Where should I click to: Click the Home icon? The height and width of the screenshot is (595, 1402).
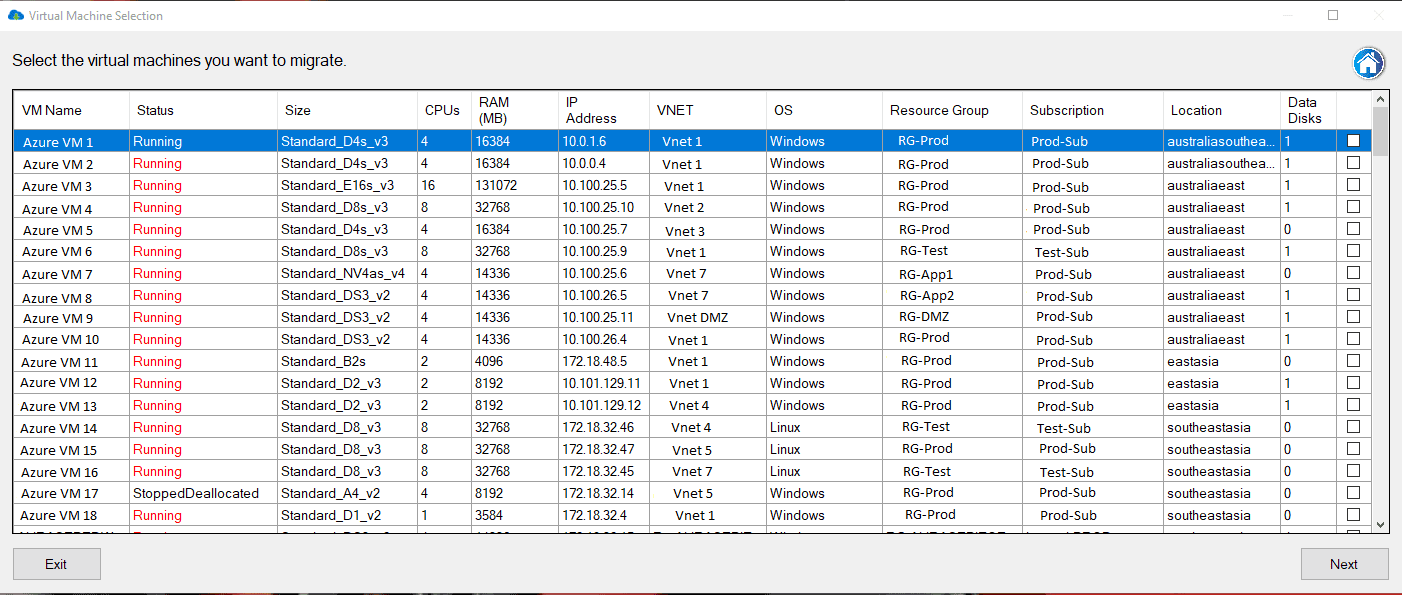[1368, 63]
